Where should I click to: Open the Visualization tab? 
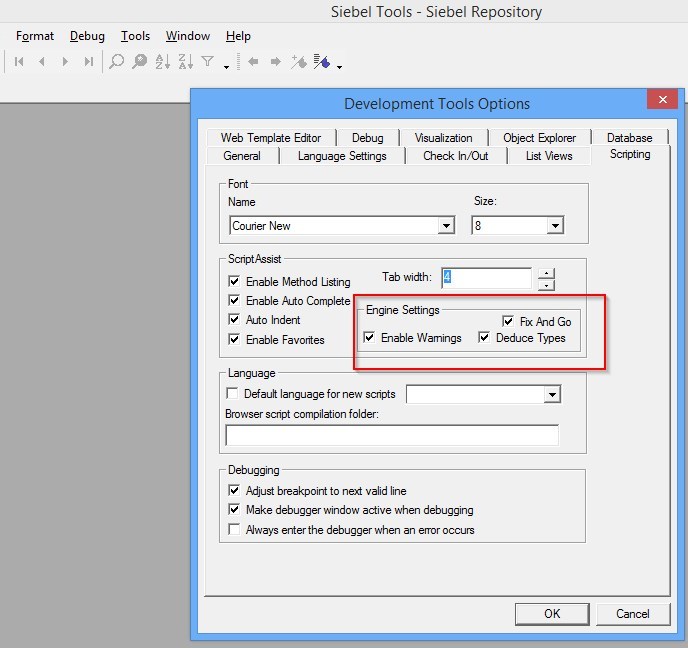[444, 138]
